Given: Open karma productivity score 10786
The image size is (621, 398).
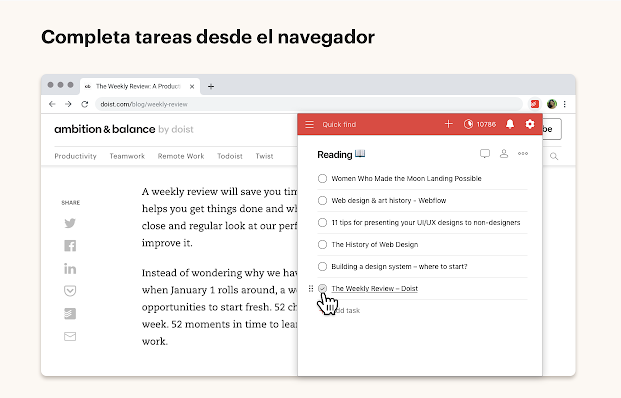Looking at the screenshot, I should pos(480,124).
